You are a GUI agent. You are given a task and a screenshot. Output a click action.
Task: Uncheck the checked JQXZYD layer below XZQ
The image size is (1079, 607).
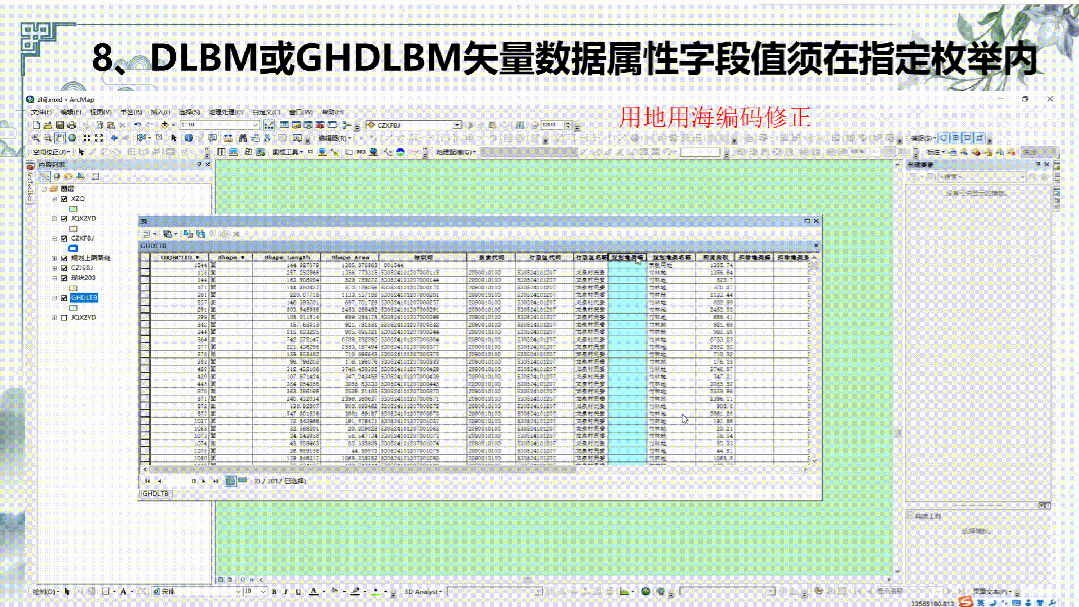click(x=64, y=219)
